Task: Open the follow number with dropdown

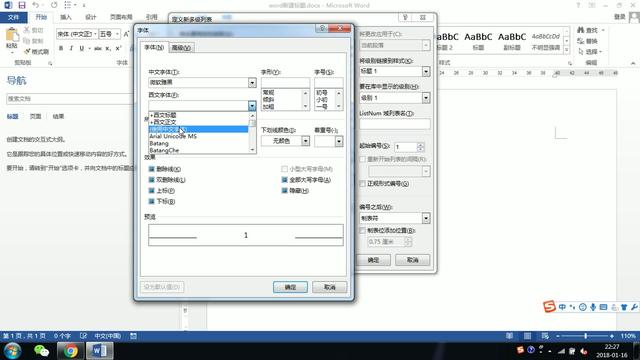Action: (x=426, y=218)
